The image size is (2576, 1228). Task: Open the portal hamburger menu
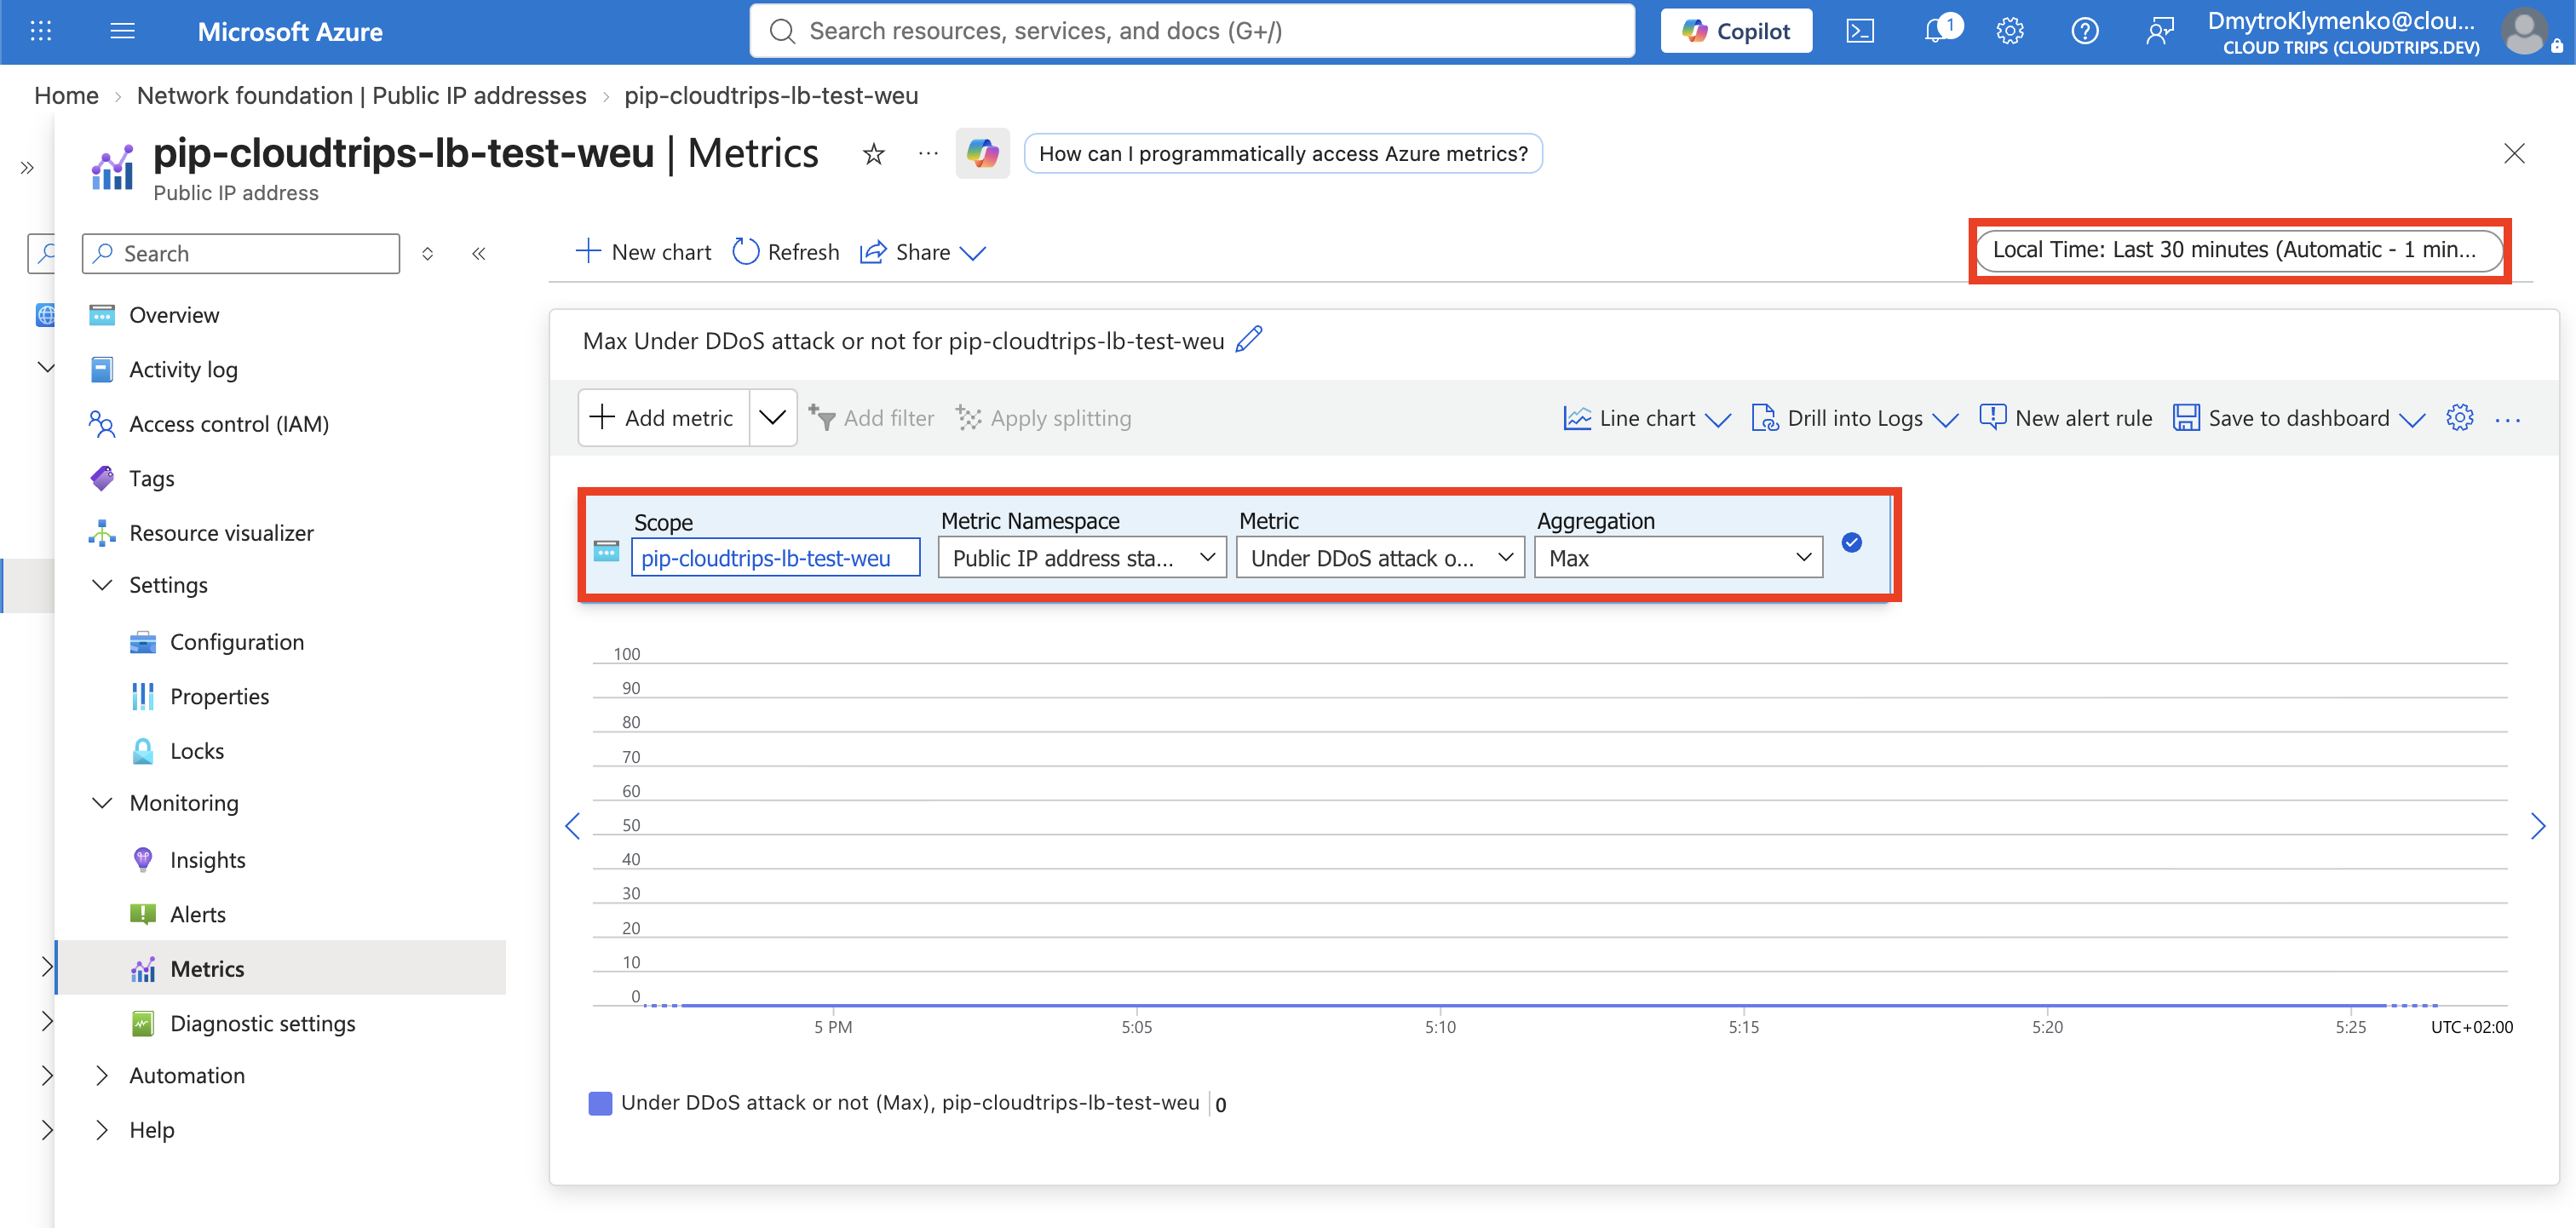pyautogui.click(x=122, y=31)
